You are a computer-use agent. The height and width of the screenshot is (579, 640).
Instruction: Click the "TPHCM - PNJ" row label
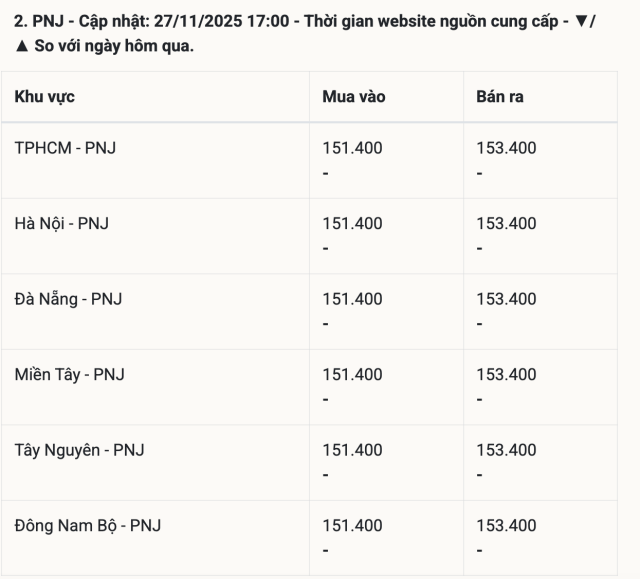tap(66, 148)
